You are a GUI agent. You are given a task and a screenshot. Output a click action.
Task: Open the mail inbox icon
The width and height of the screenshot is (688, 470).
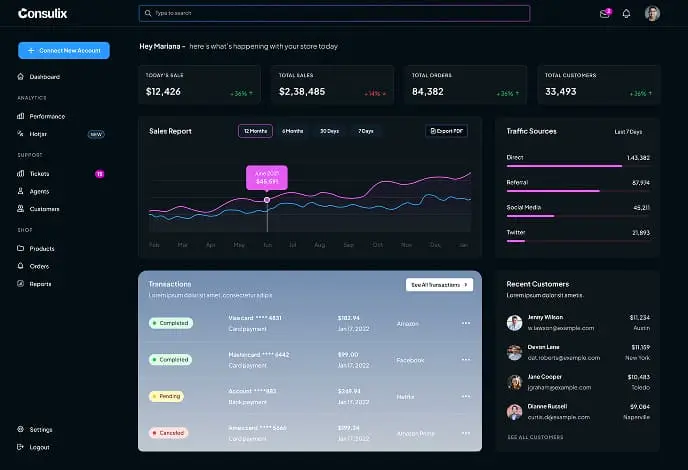click(x=605, y=14)
